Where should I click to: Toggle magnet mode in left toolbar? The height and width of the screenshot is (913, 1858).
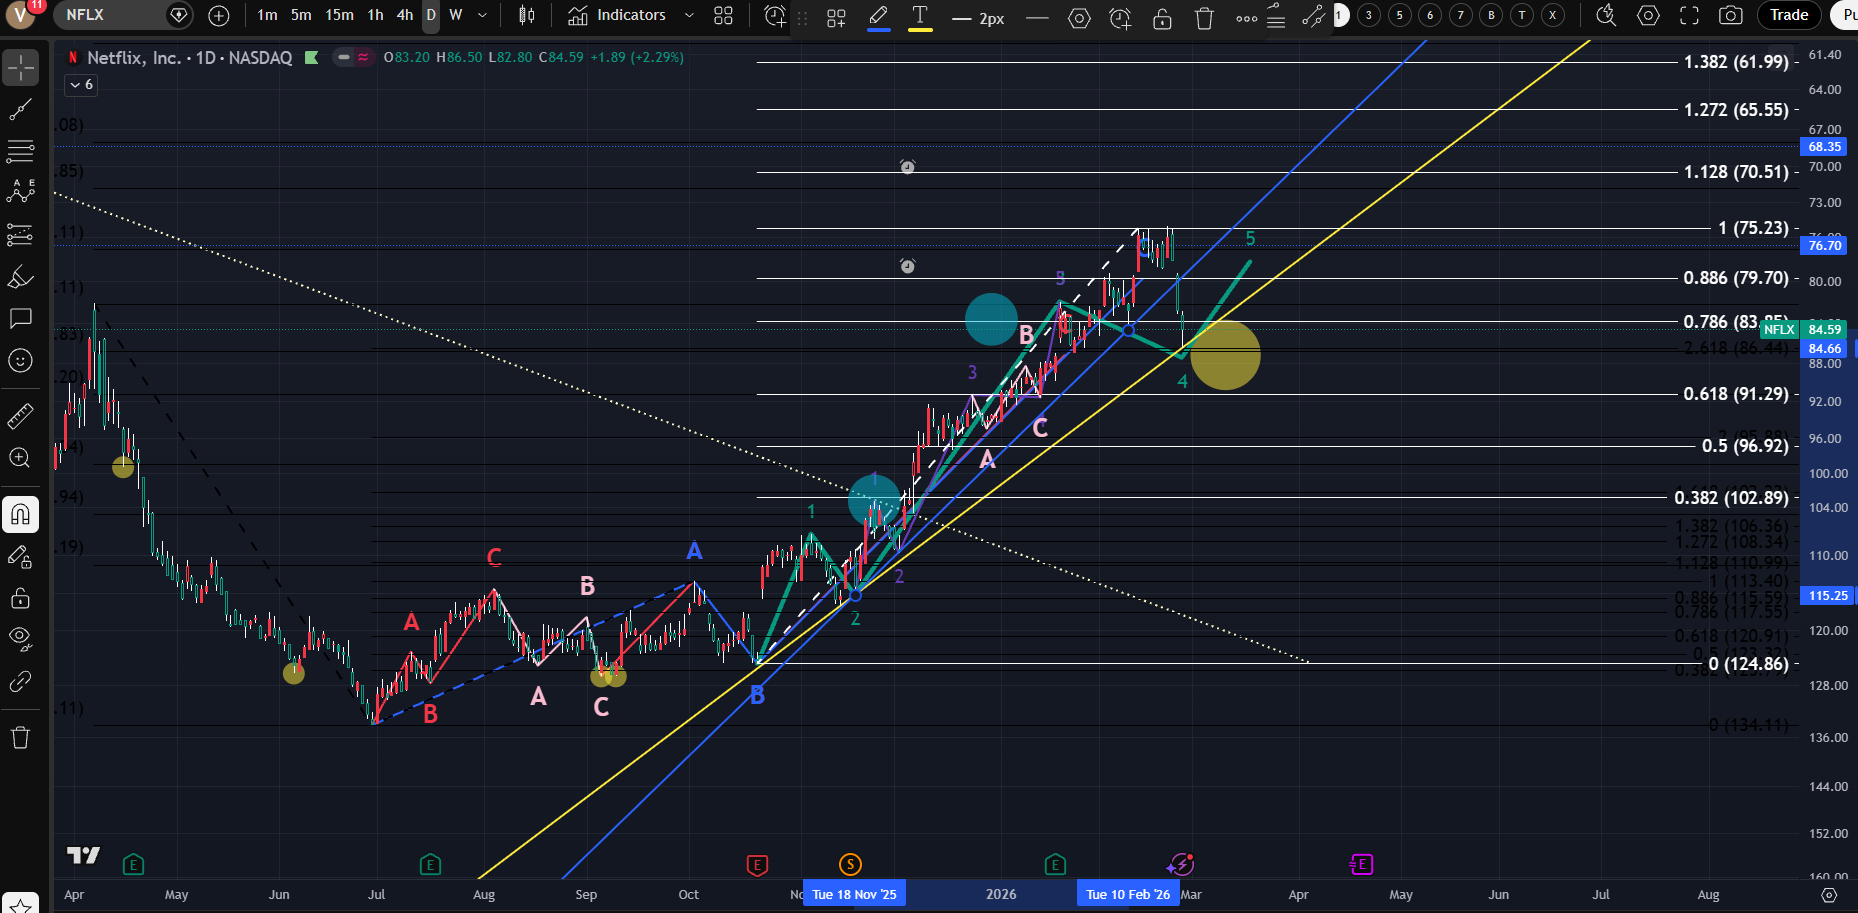(x=20, y=515)
